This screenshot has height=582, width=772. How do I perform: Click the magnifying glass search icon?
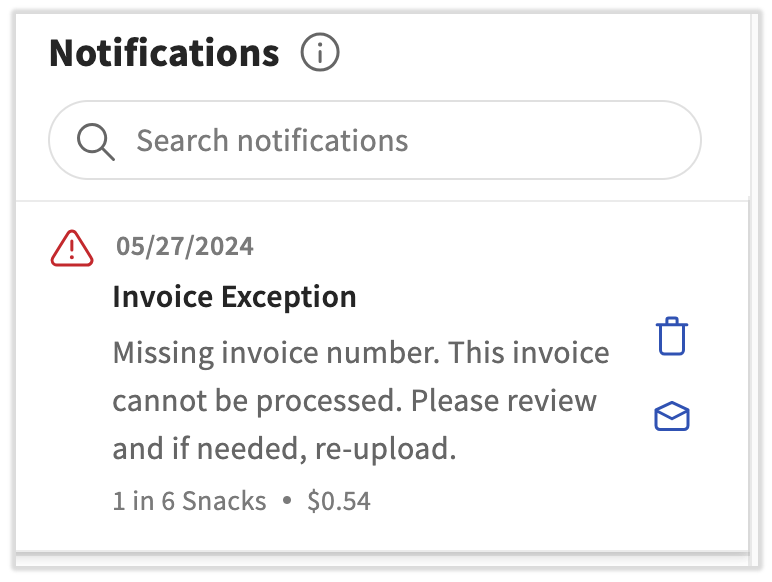coord(96,141)
